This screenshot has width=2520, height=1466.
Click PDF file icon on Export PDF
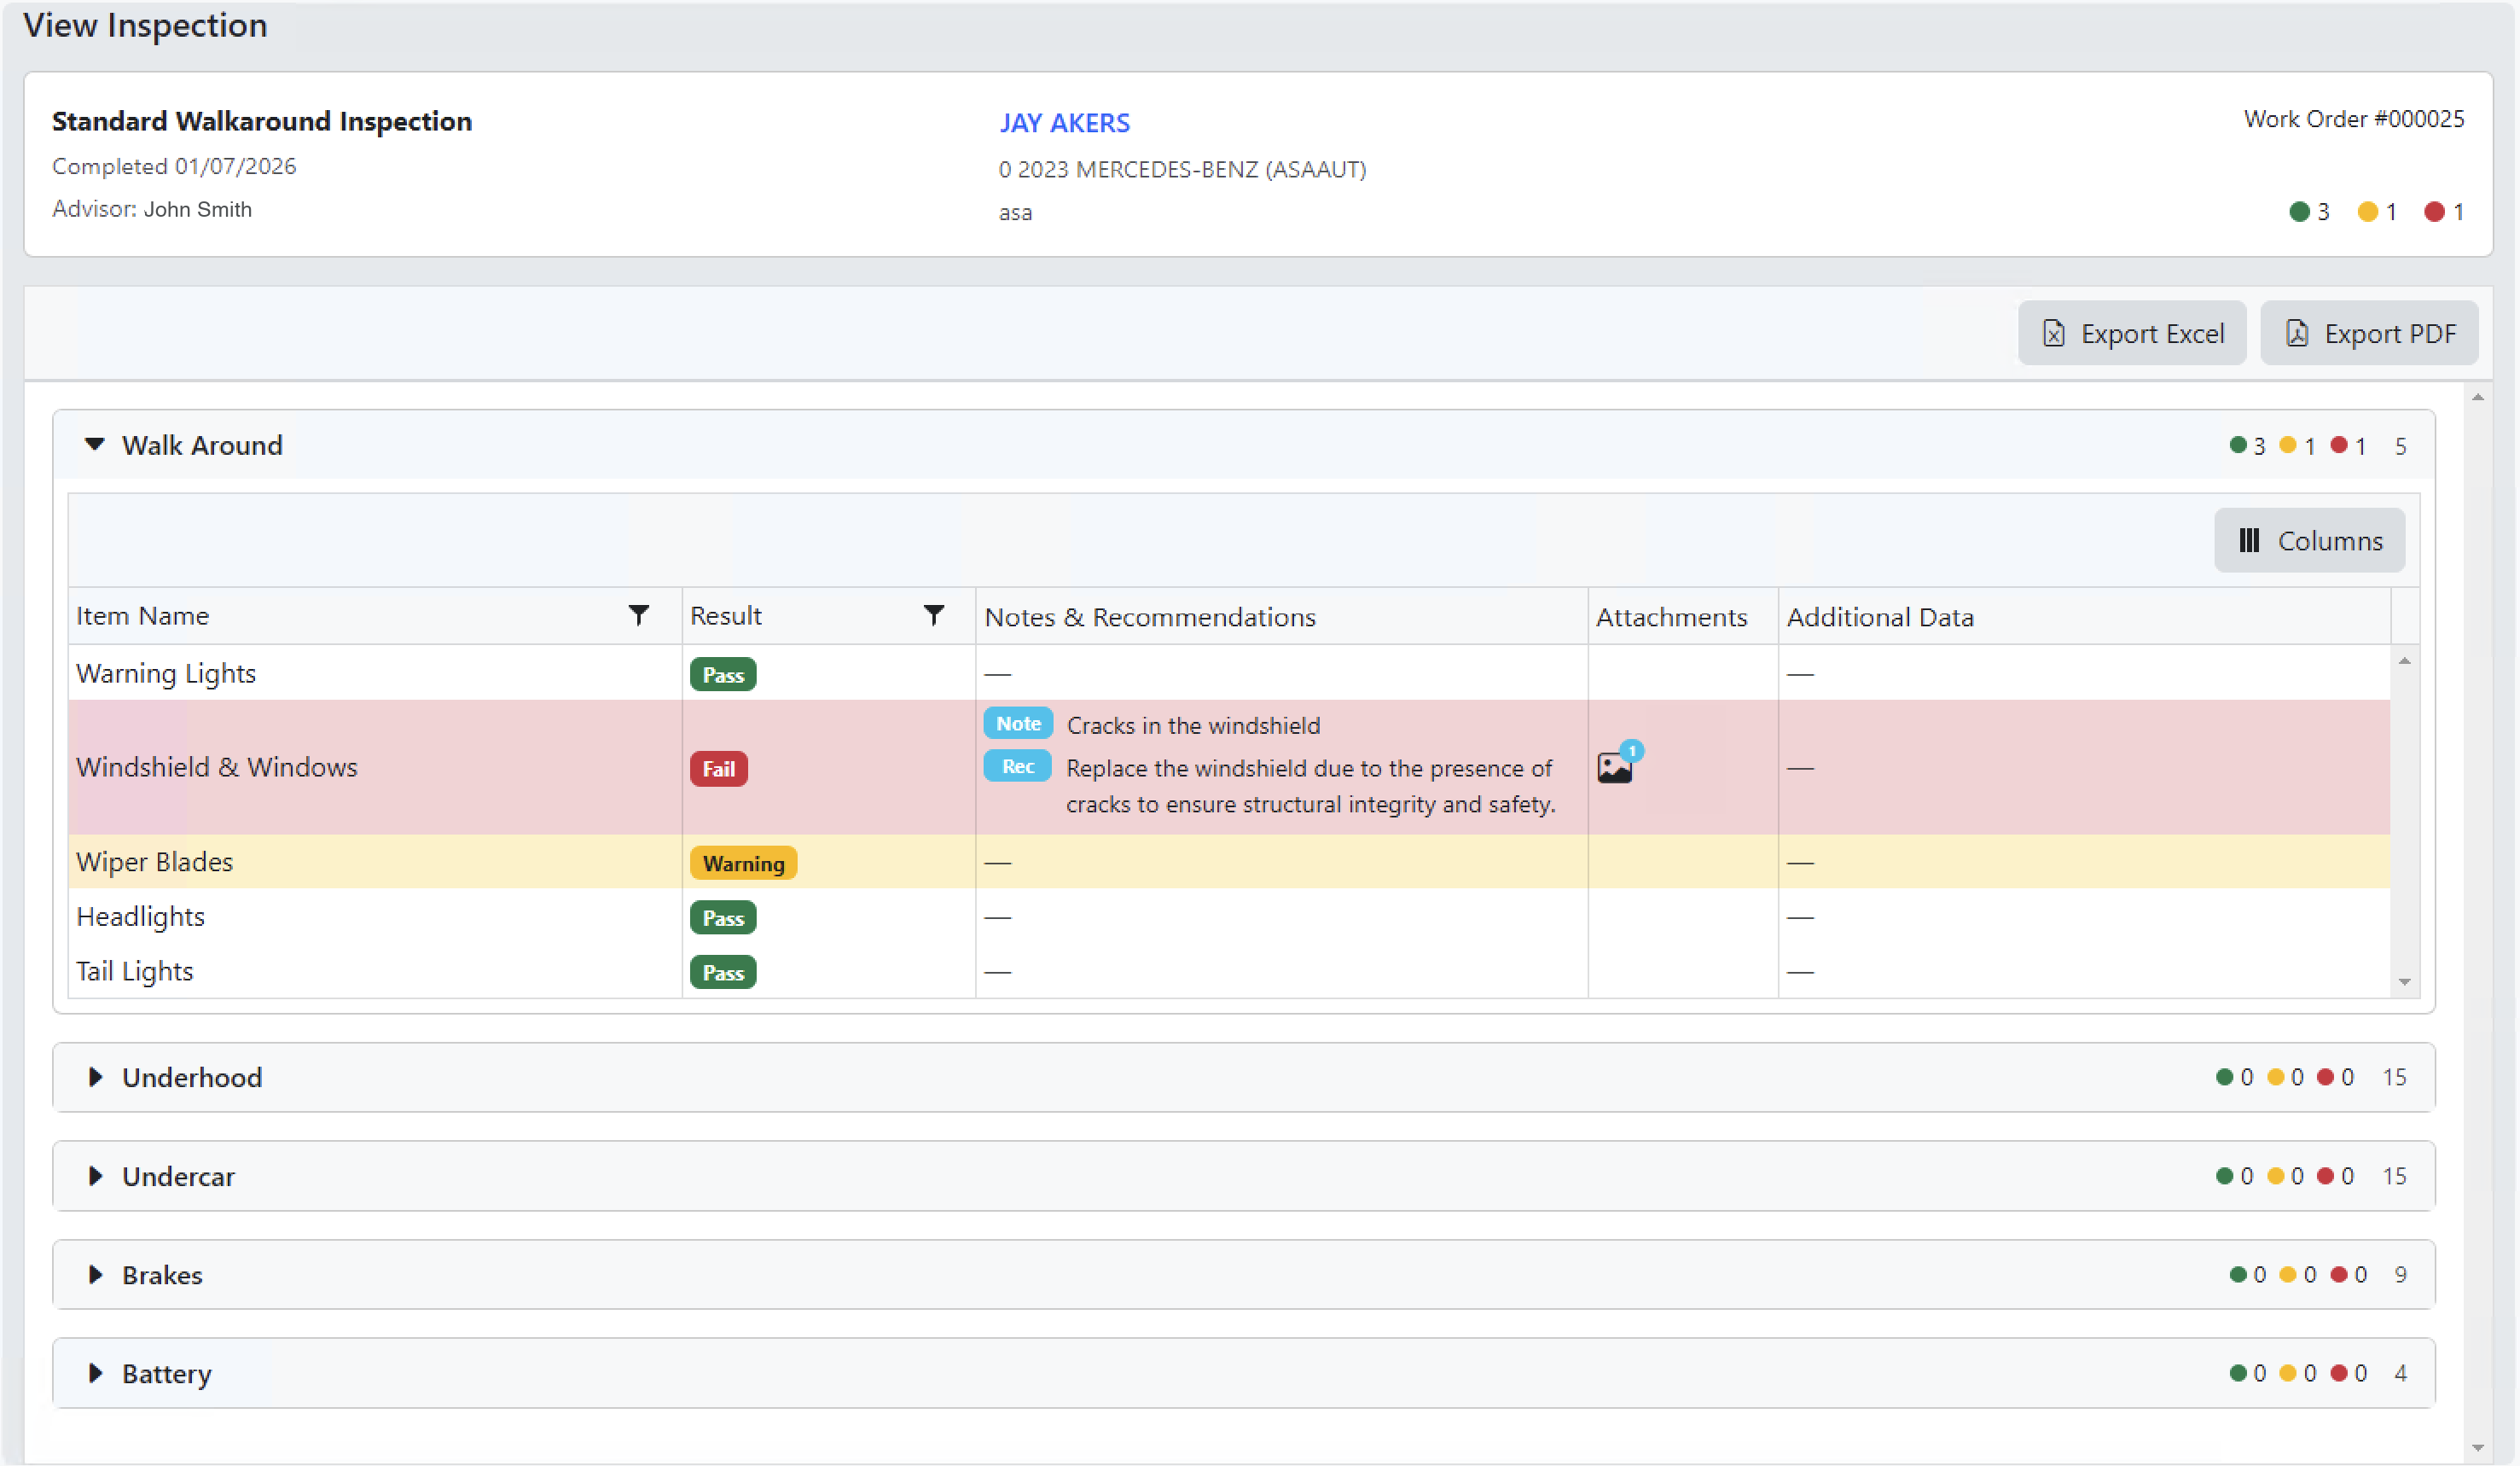coord(2297,333)
